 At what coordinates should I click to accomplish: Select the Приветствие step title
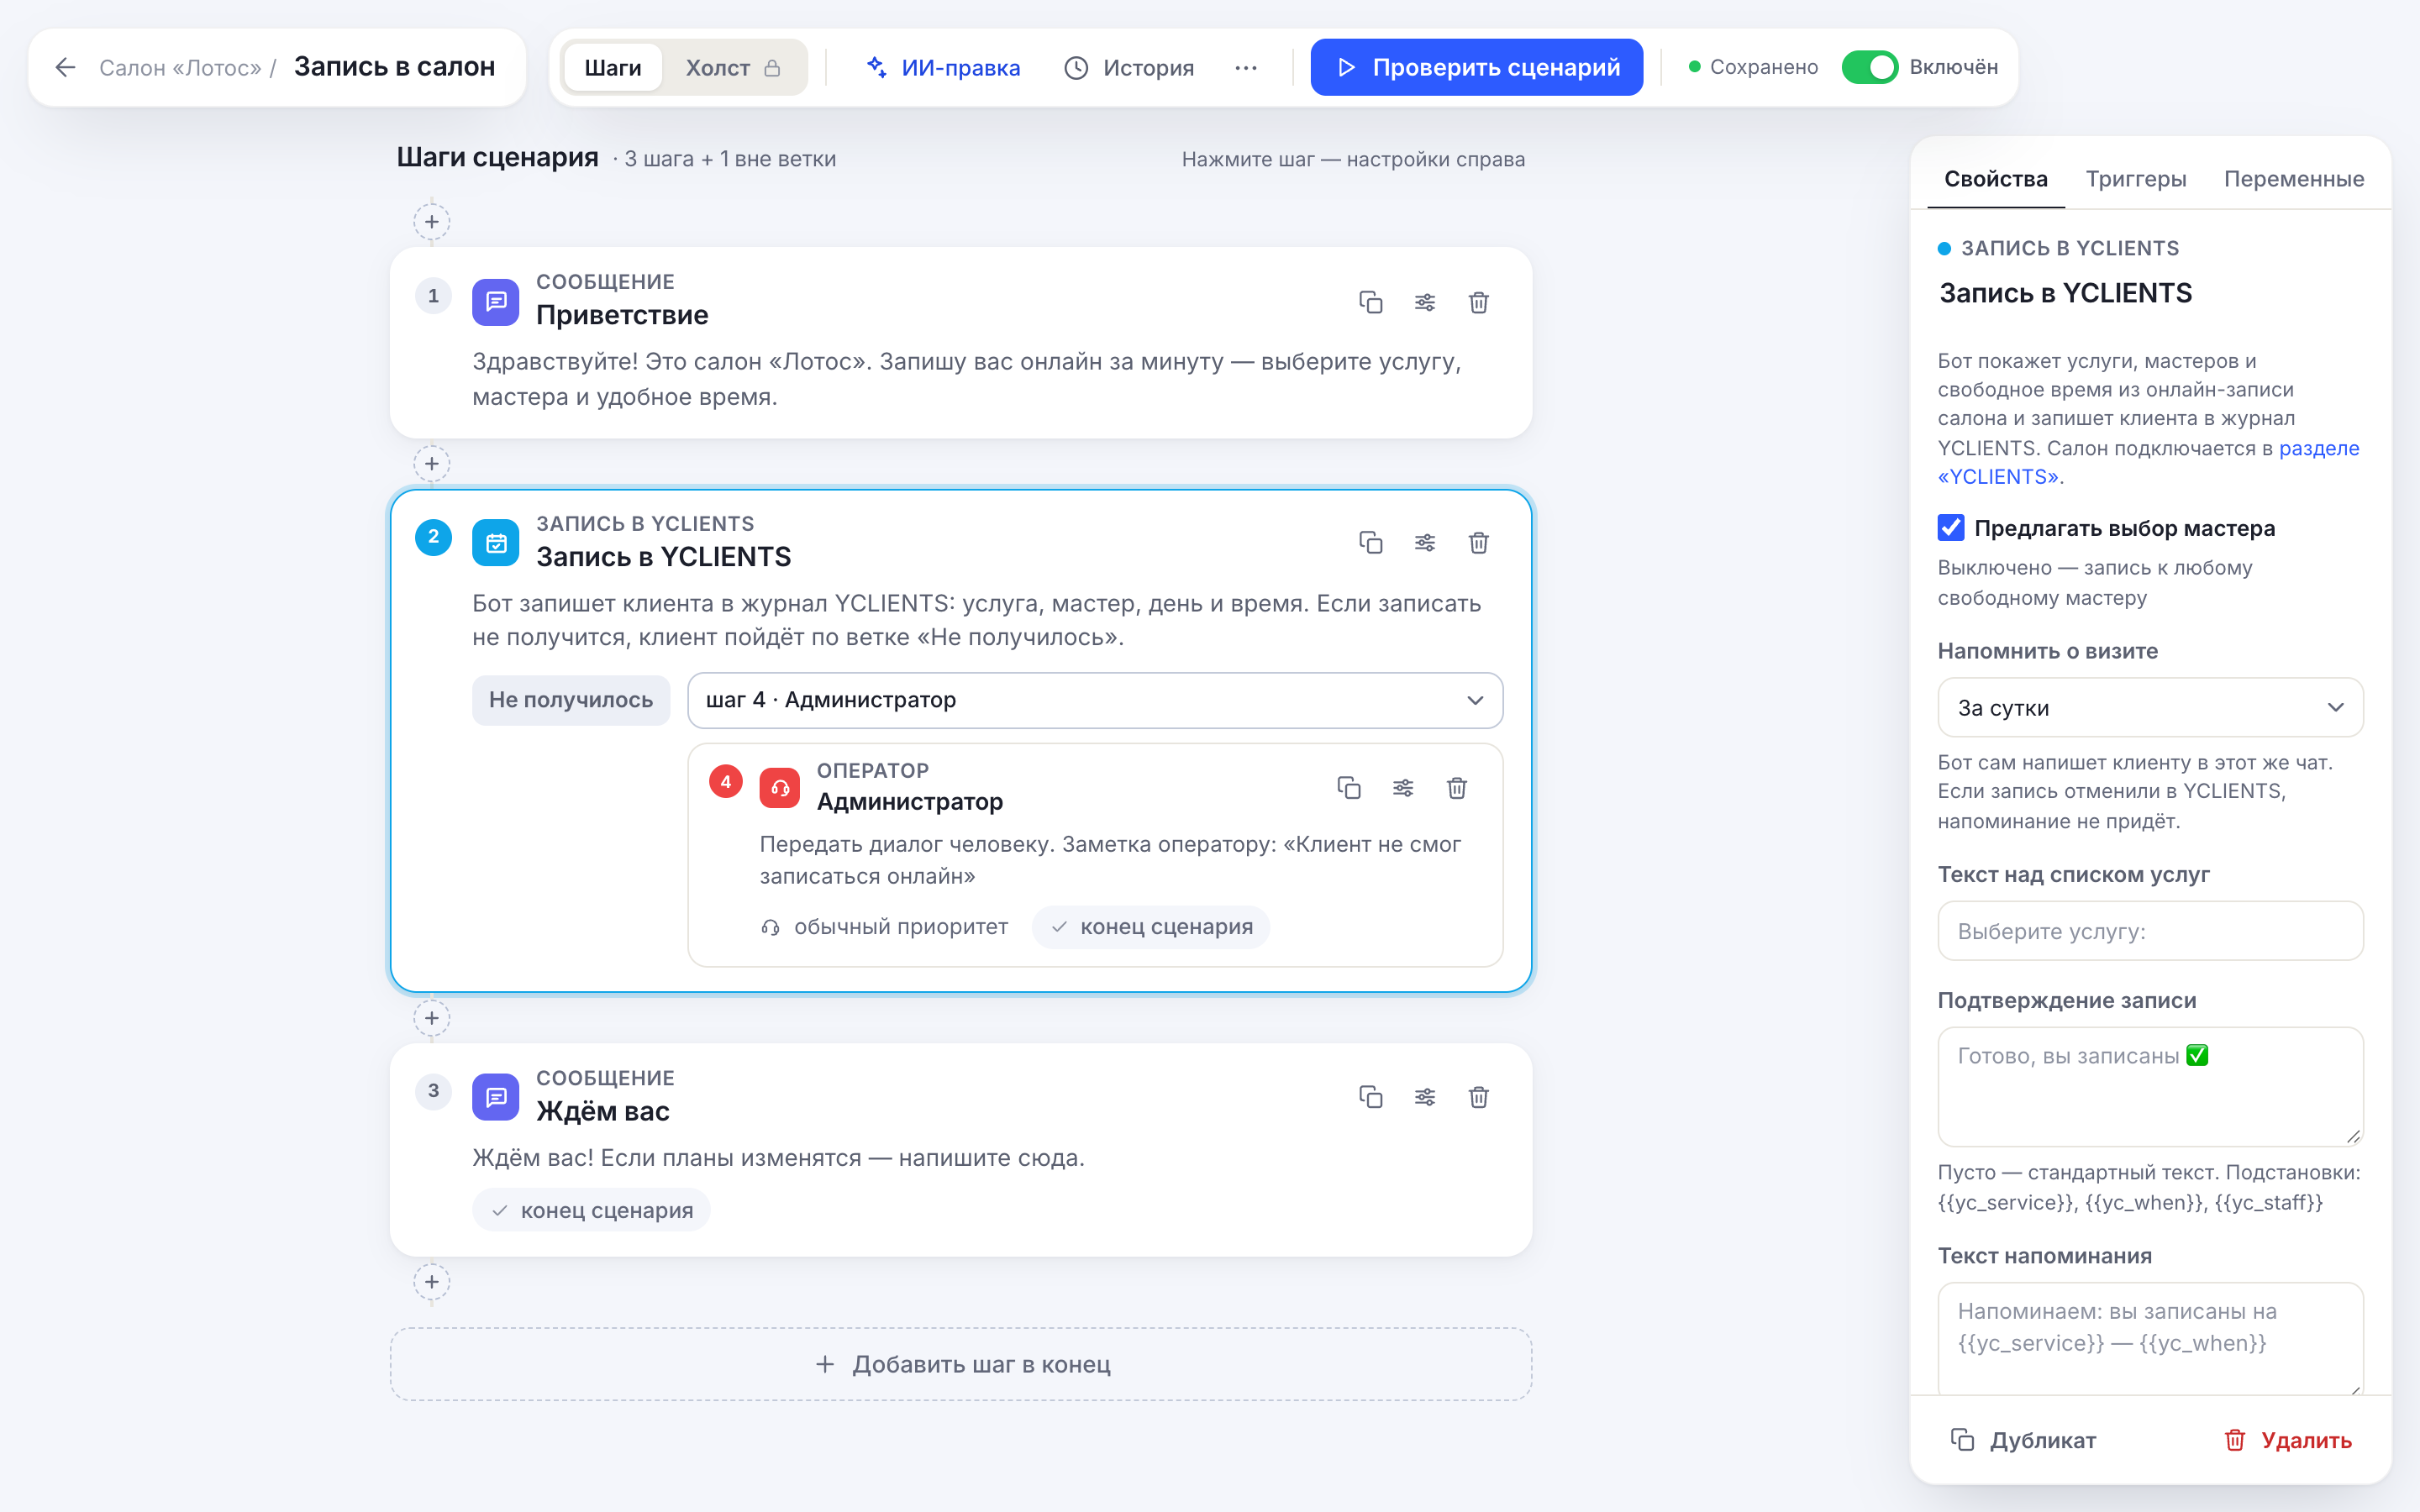click(622, 315)
